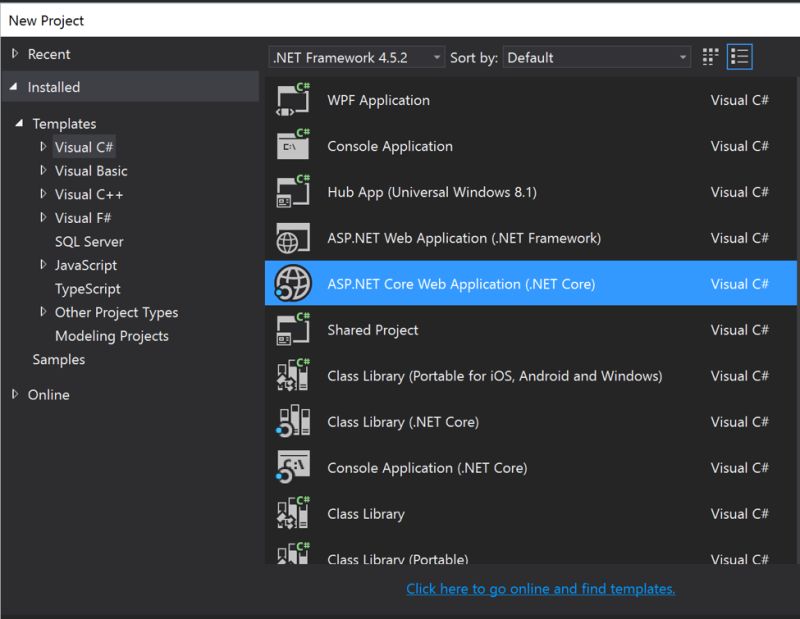This screenshot has height=619, width=800.
Task: Click the ASP.NET Web Application globe icon
Action: 291,238
